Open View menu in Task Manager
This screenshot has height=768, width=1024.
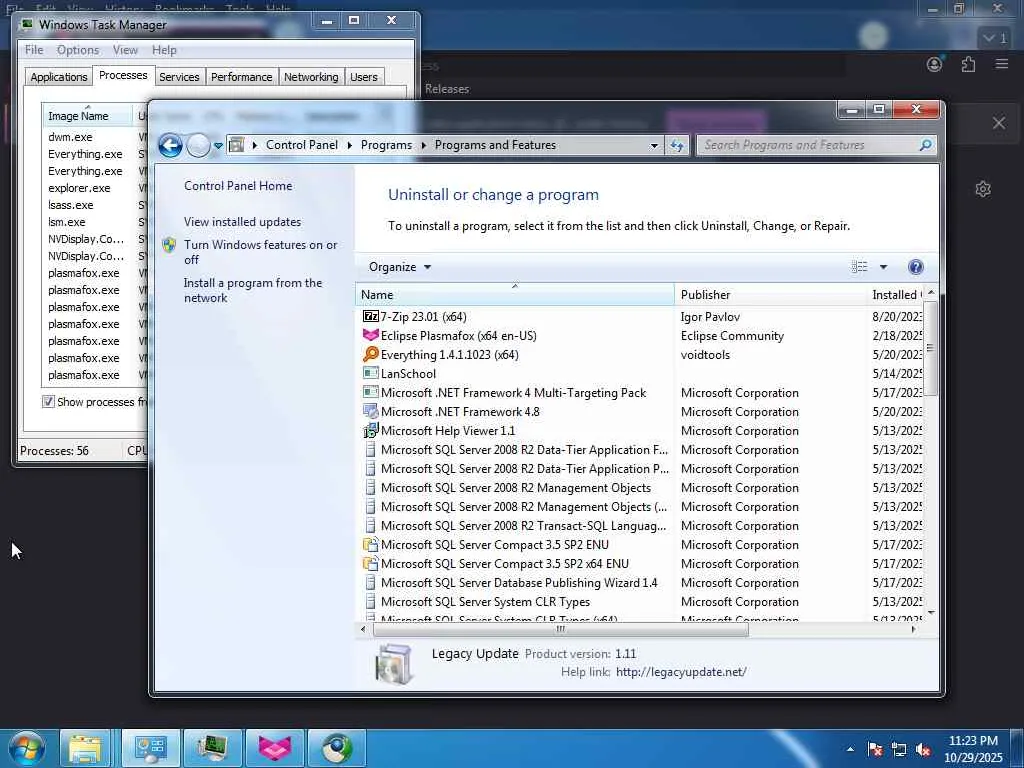125,50
